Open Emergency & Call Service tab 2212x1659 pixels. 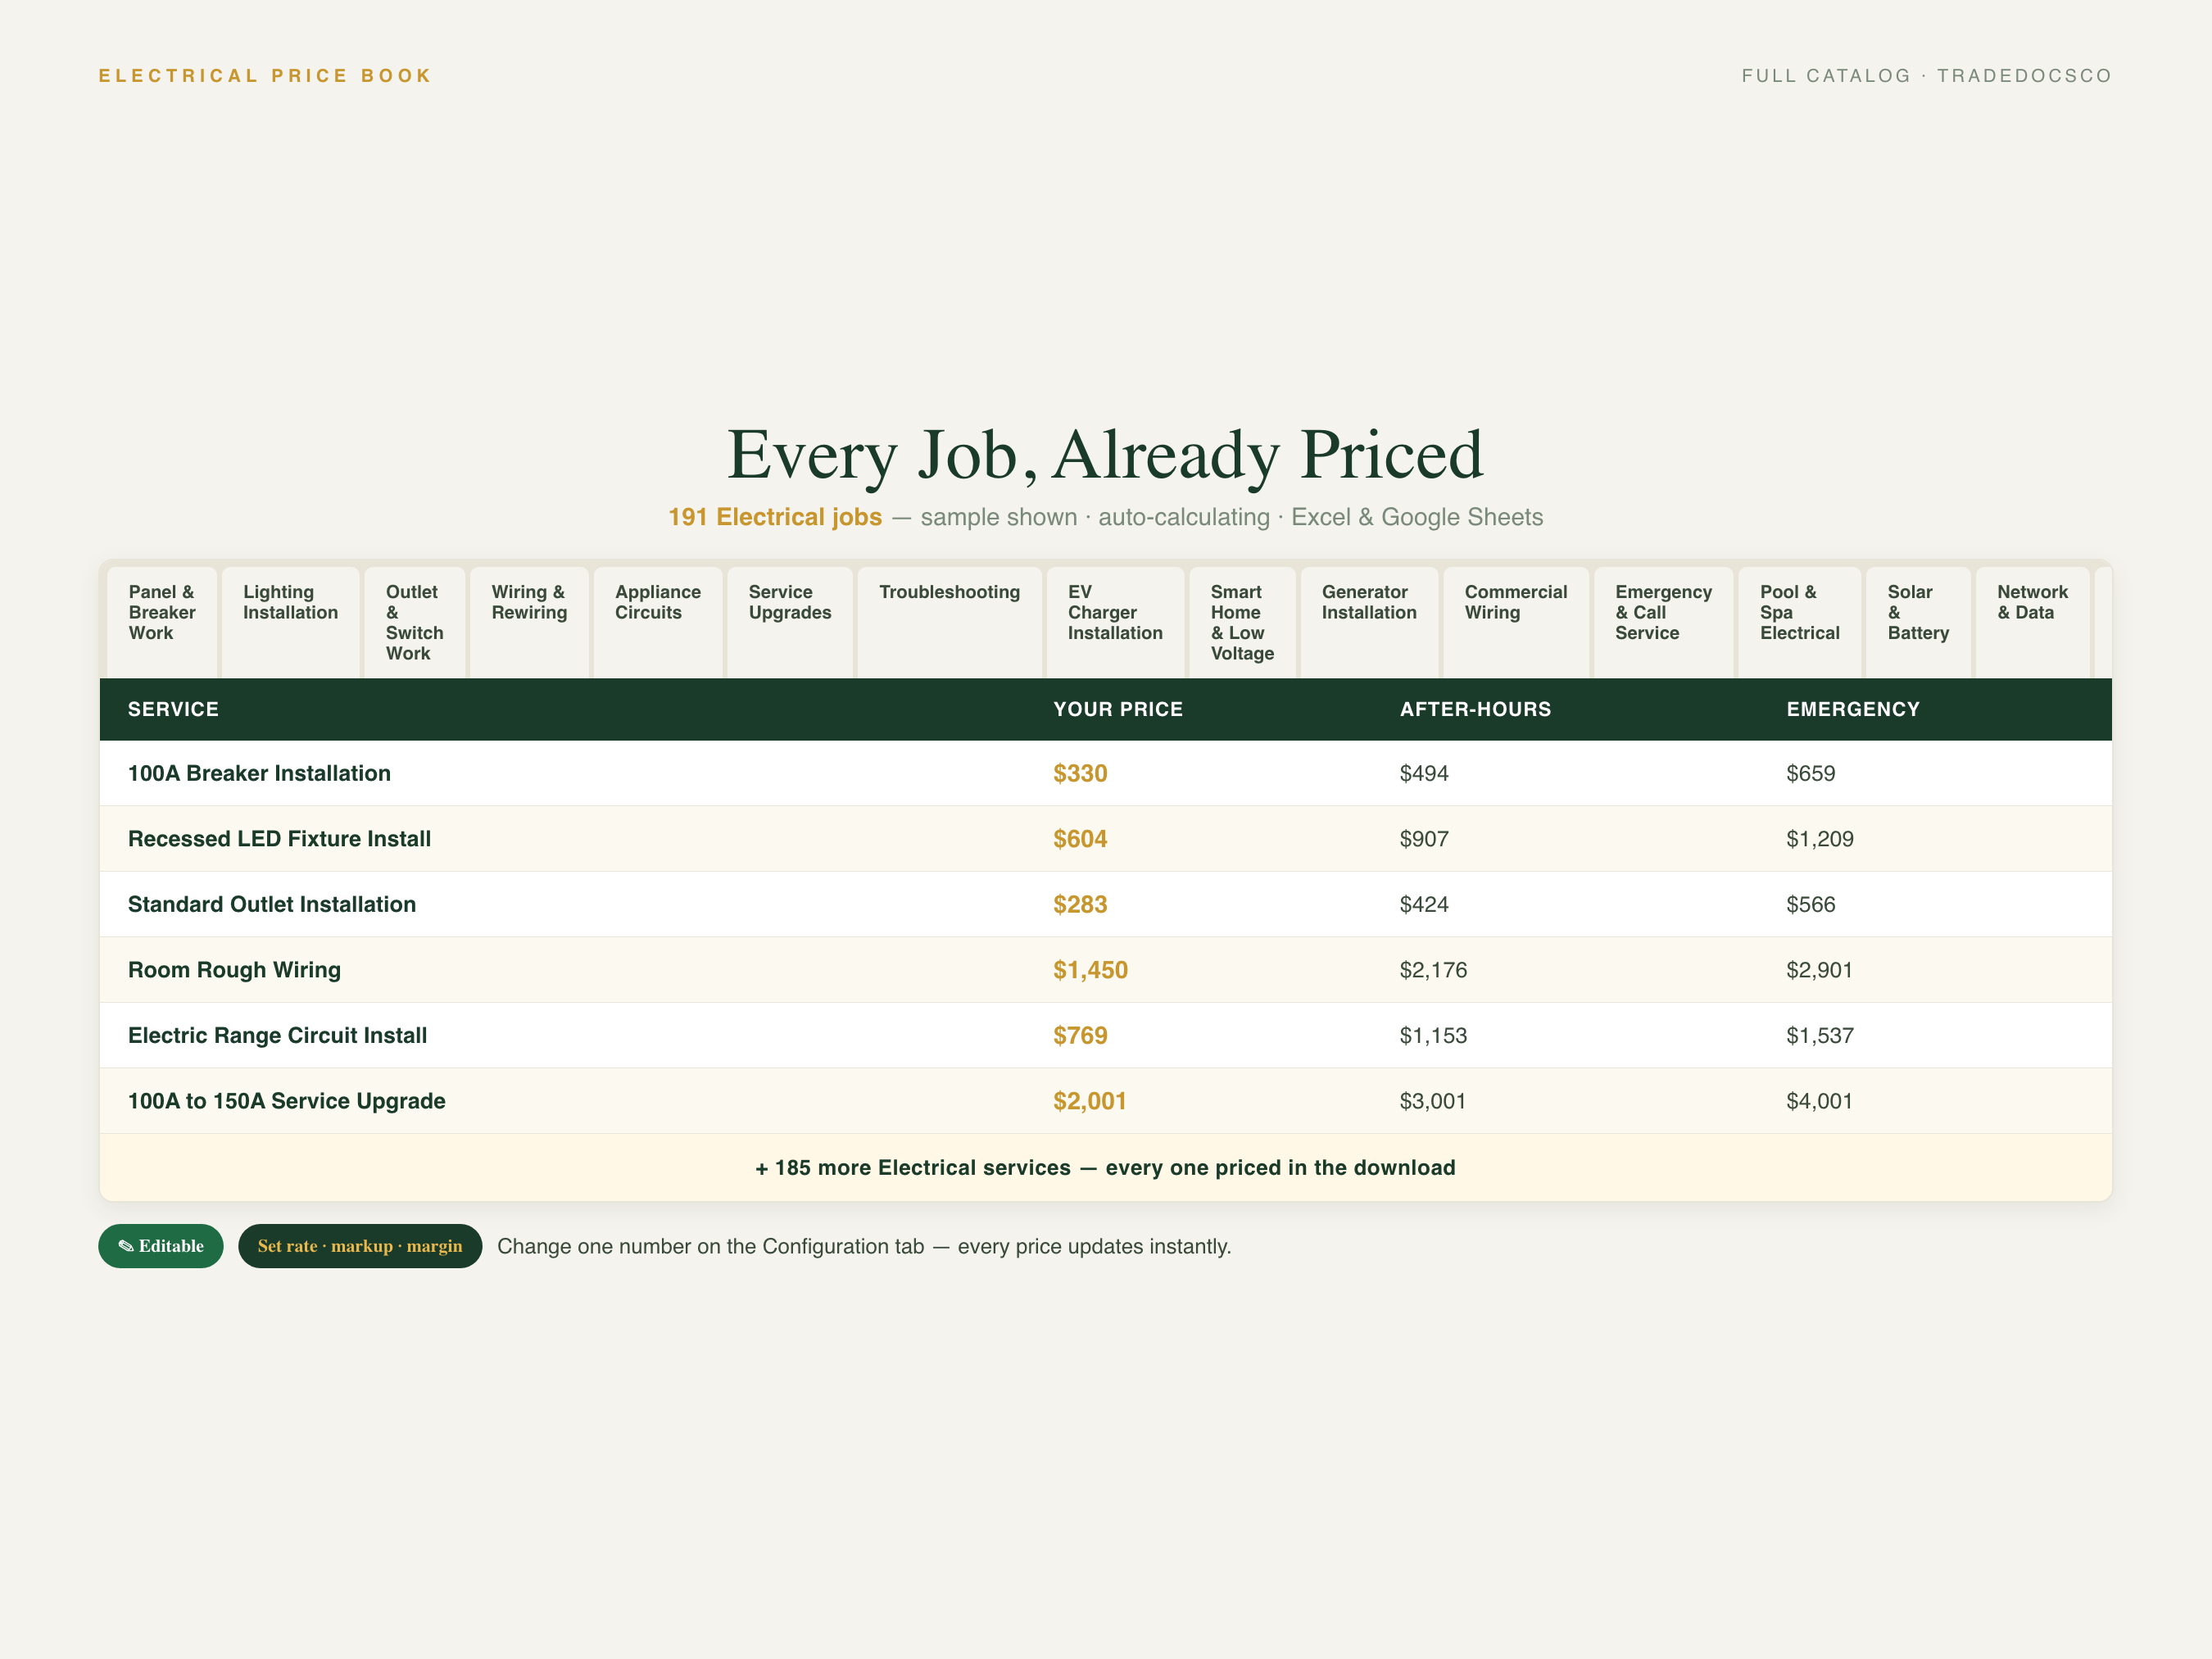[1664, 622]
